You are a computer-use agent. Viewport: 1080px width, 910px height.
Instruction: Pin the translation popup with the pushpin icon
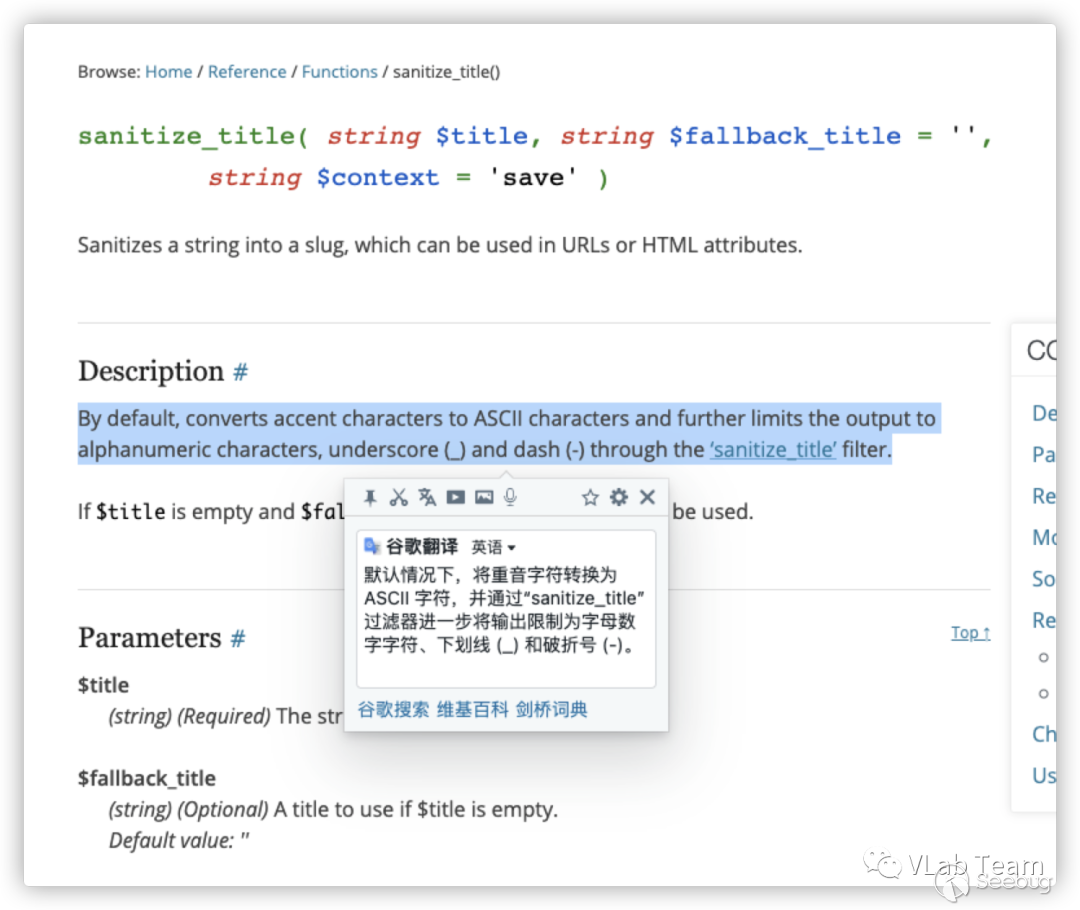tap(371, 497)
